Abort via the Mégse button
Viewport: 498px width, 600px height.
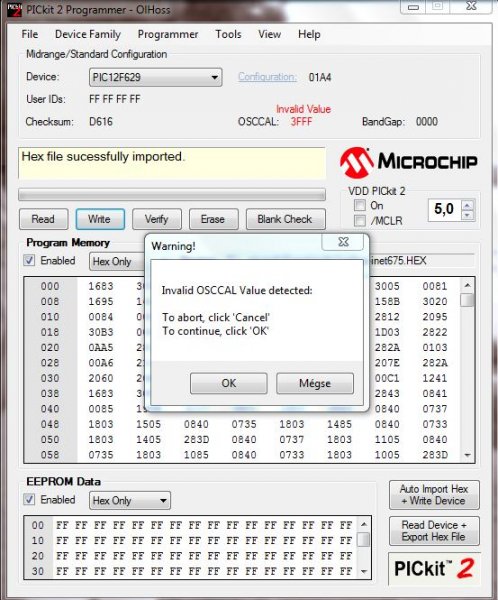click(x=315, y=383)
